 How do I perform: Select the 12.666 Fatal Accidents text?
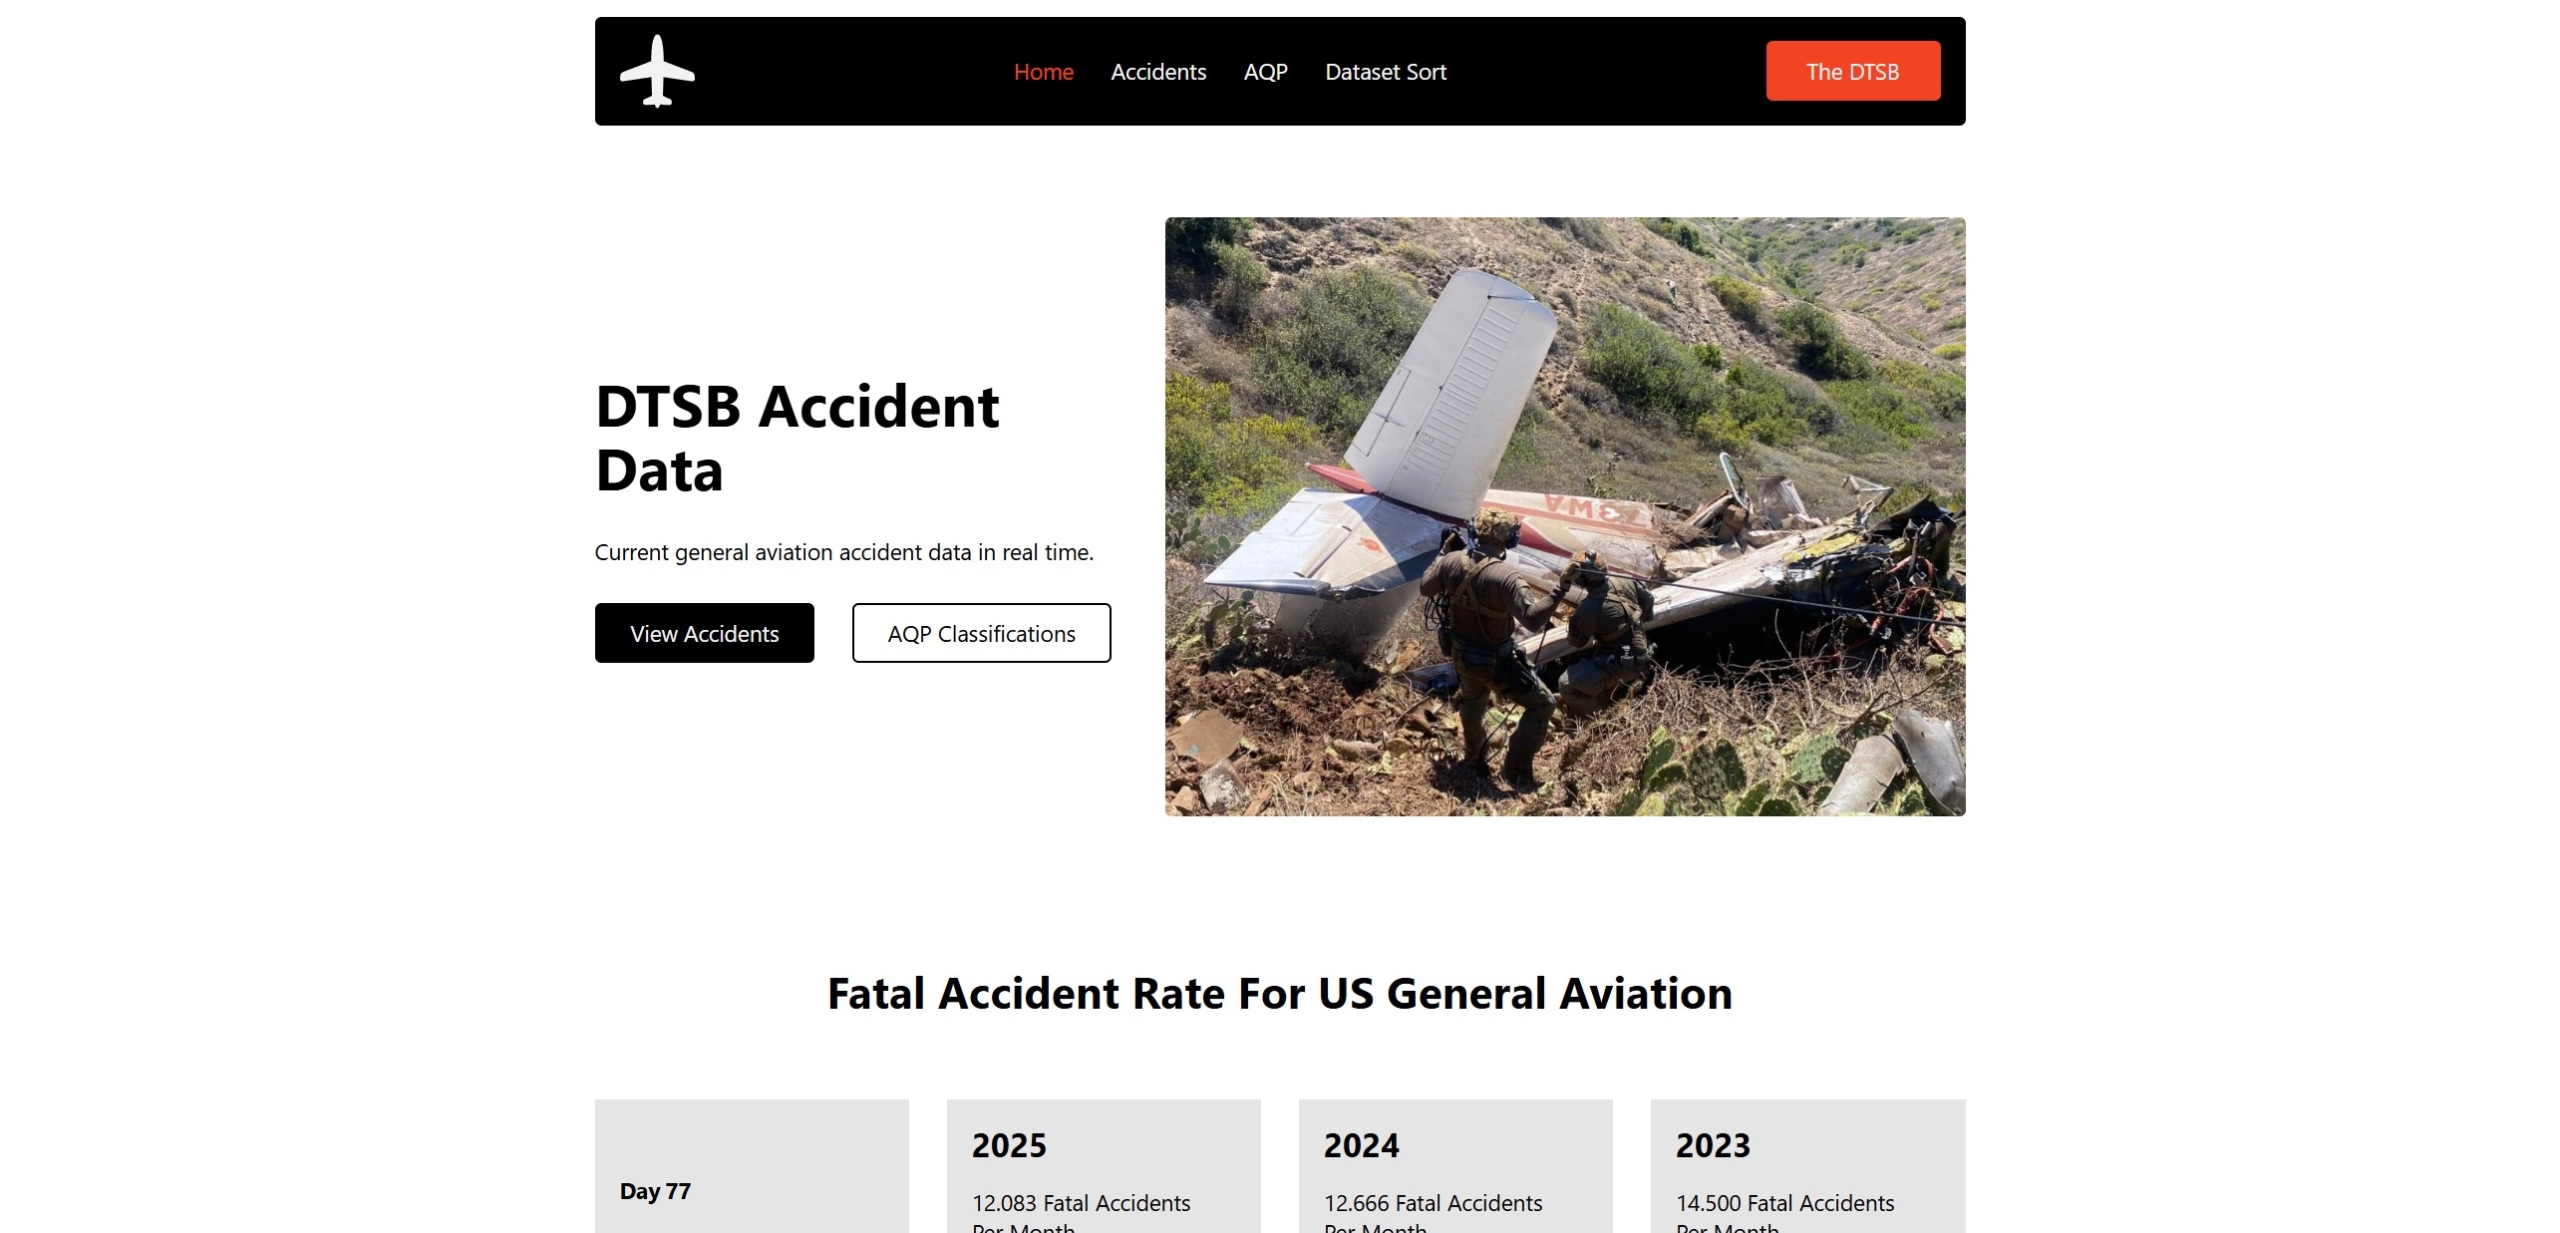pyautogui.click(x=1433, y=1203)
